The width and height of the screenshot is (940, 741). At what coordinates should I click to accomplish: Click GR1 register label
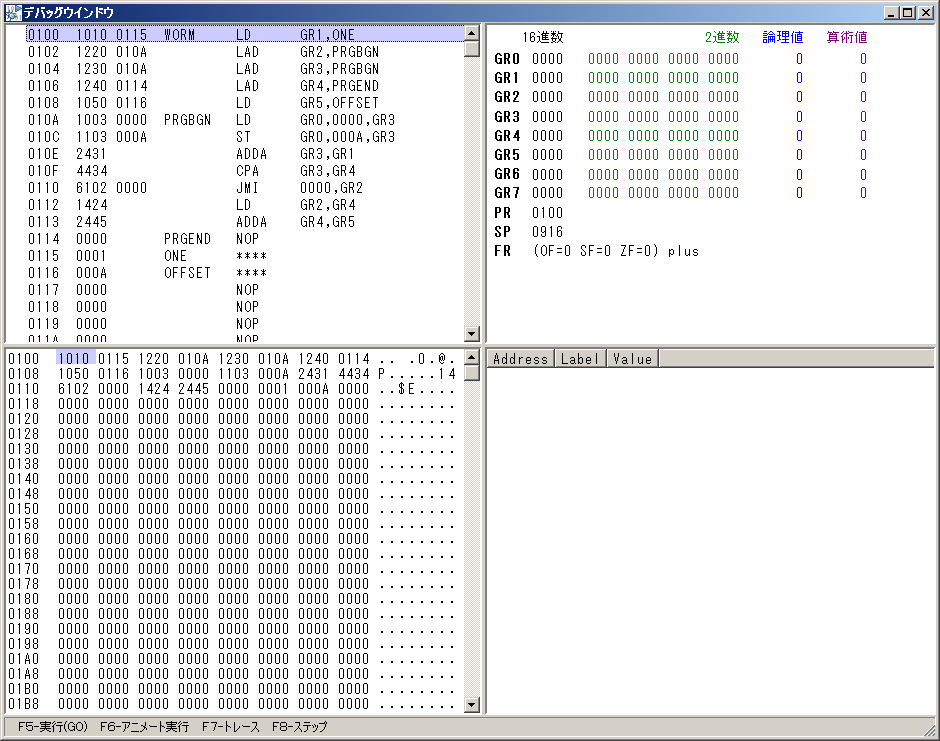pyautogui.click(x=507, y=78)
